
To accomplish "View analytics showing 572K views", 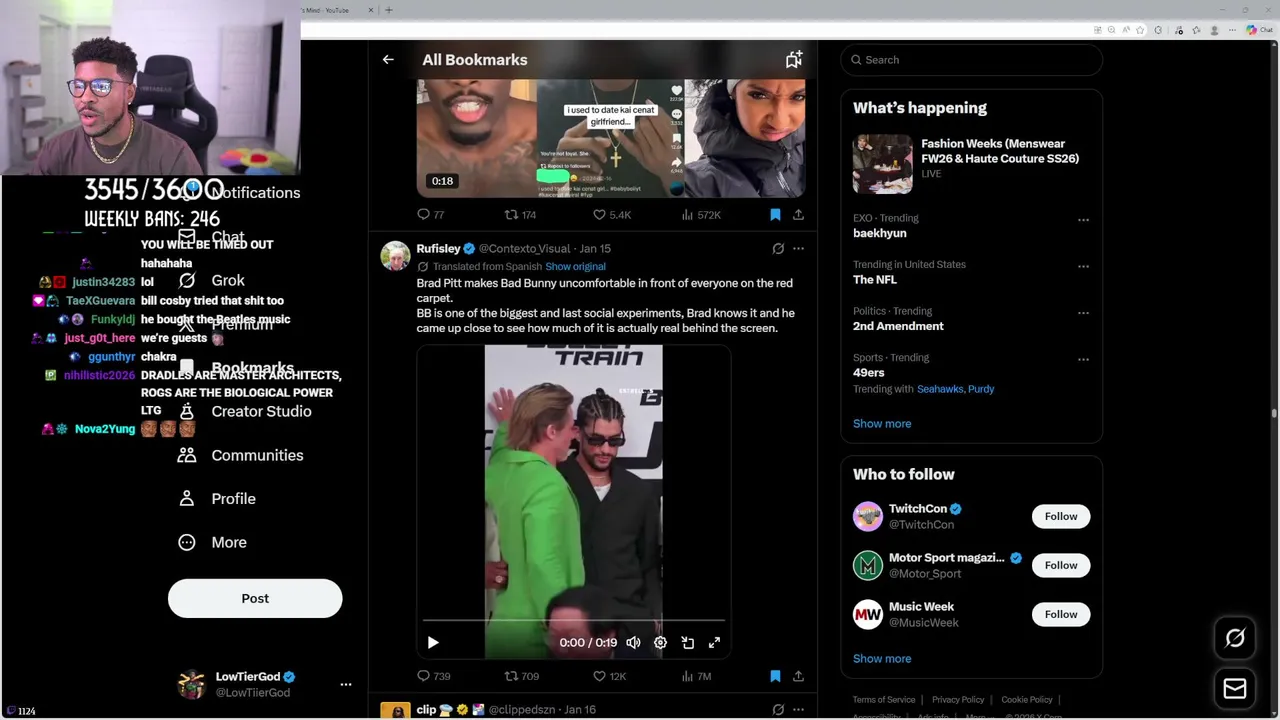I will coord(701,215).
